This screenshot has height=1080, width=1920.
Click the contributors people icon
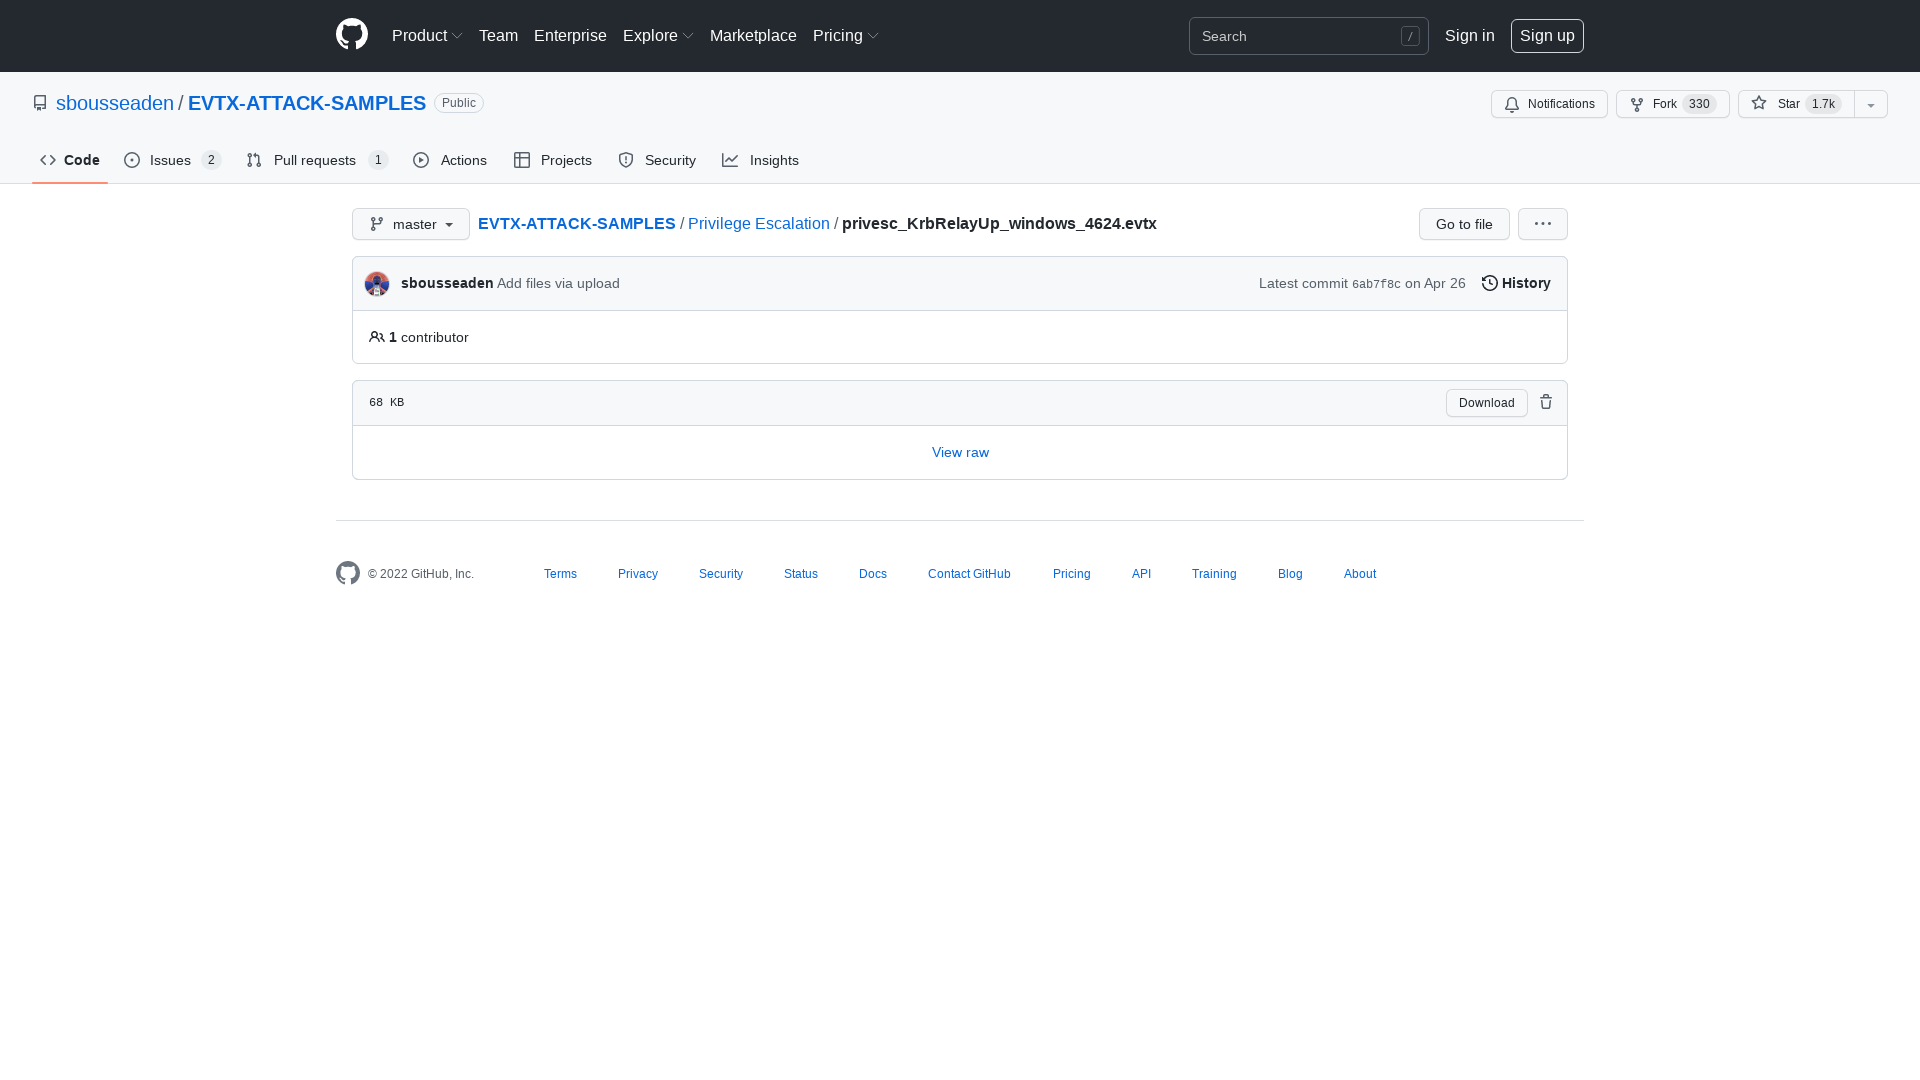pos(377,337)
